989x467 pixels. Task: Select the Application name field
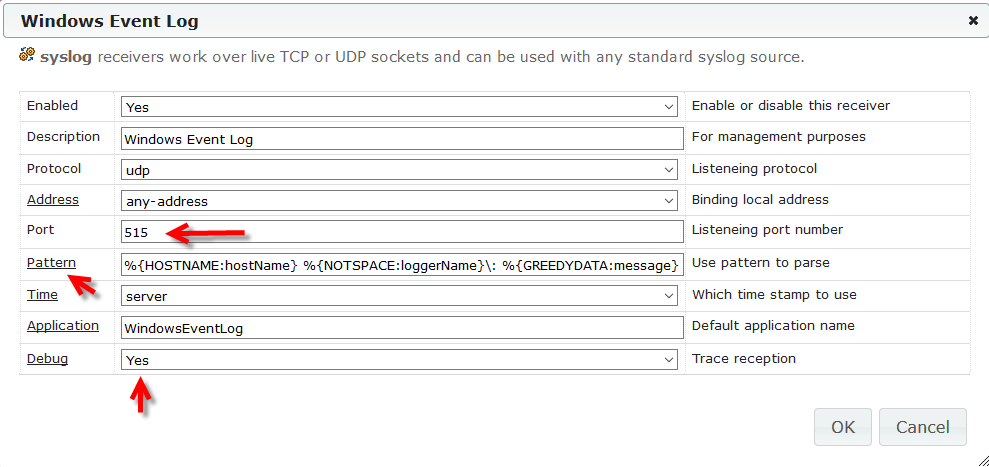tap(402, 328)
